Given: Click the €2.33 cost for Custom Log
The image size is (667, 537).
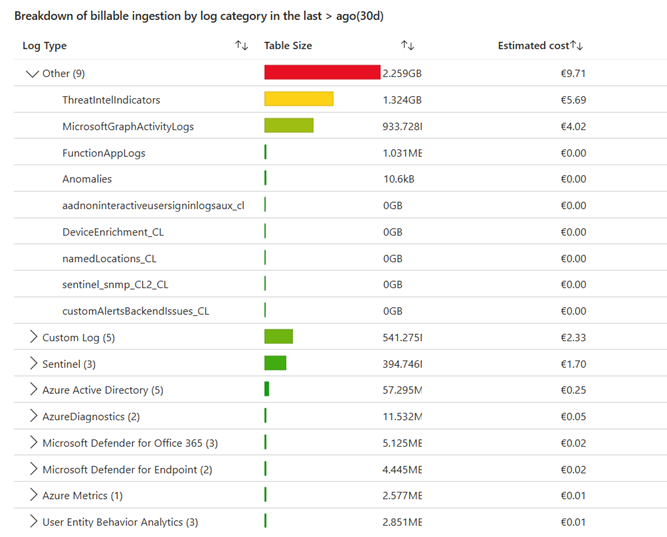Looking at the screenshot, I should [573, 337].
